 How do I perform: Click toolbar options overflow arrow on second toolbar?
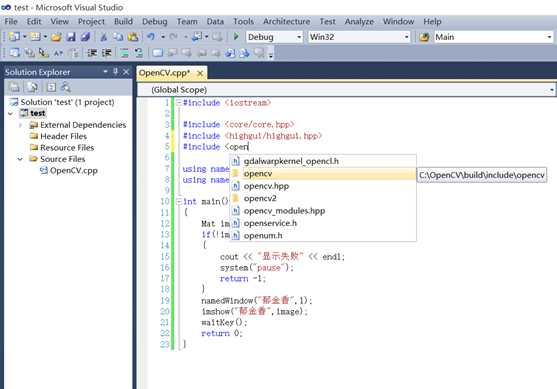click(271, 55)
